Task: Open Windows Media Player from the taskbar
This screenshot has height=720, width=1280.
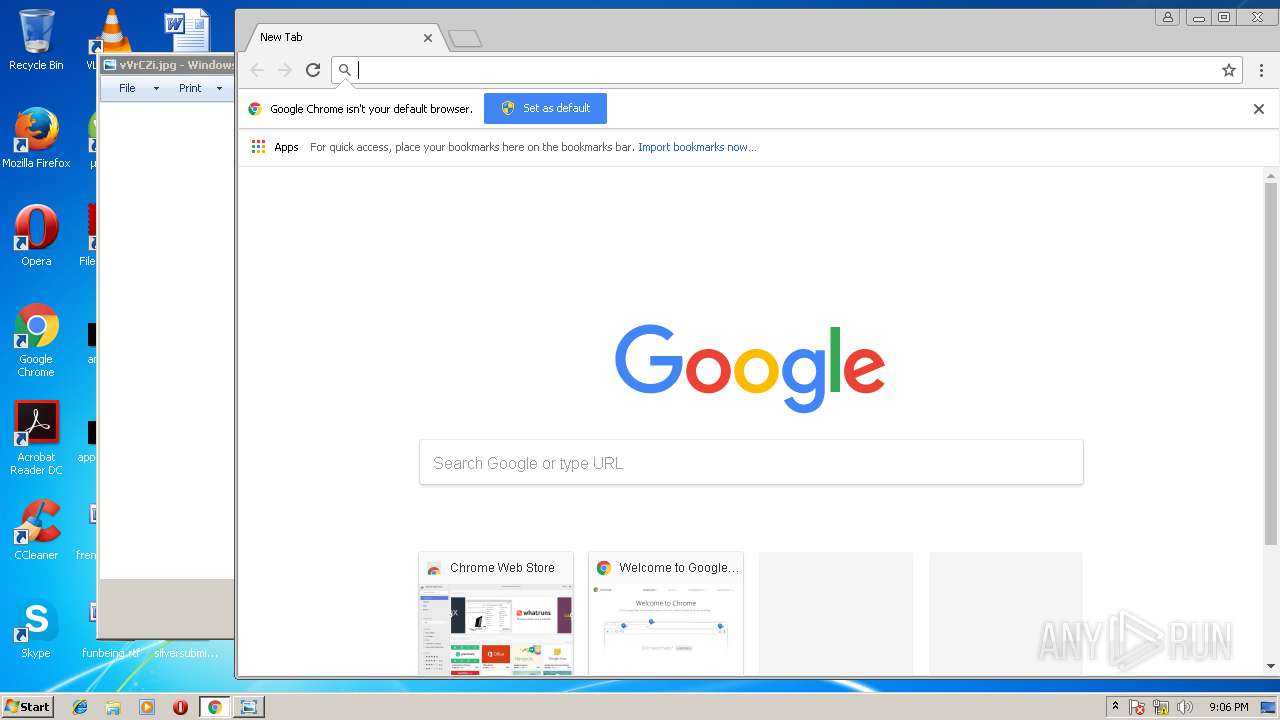Action: point(147,707)
